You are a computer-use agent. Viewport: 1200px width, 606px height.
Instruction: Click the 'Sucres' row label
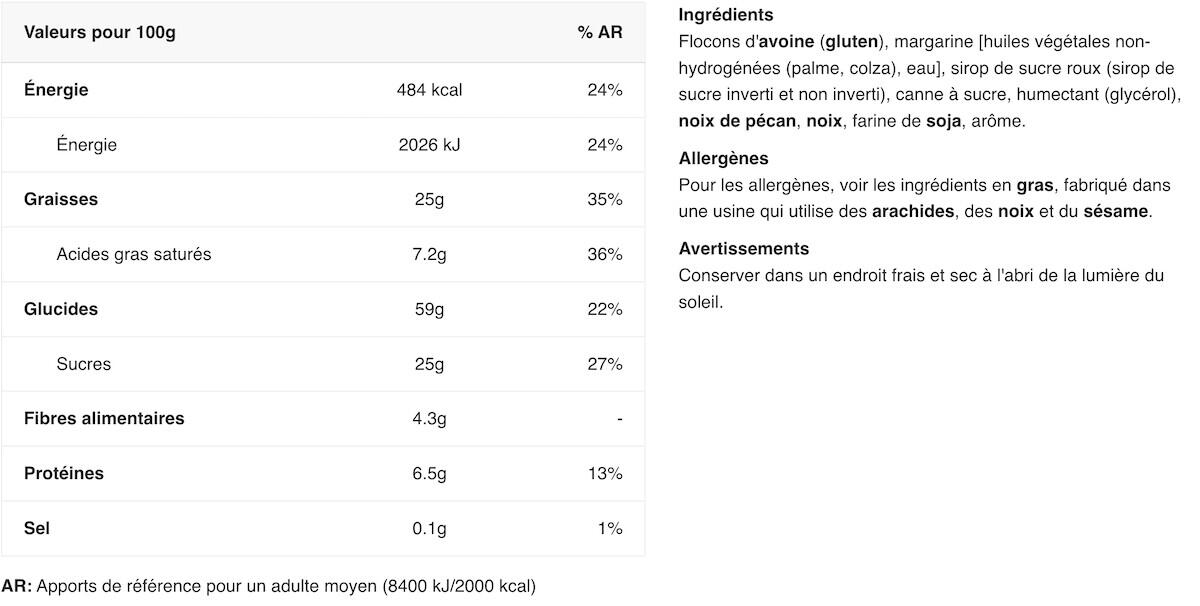[84, 364]
